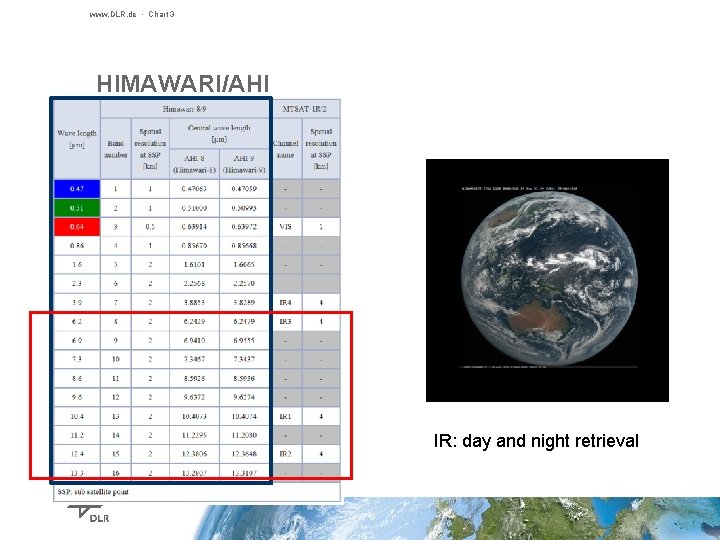Select the 'MTSAT-1R/2' table header
Viewport: 720px width, 540px height.
tap(304, 109)
